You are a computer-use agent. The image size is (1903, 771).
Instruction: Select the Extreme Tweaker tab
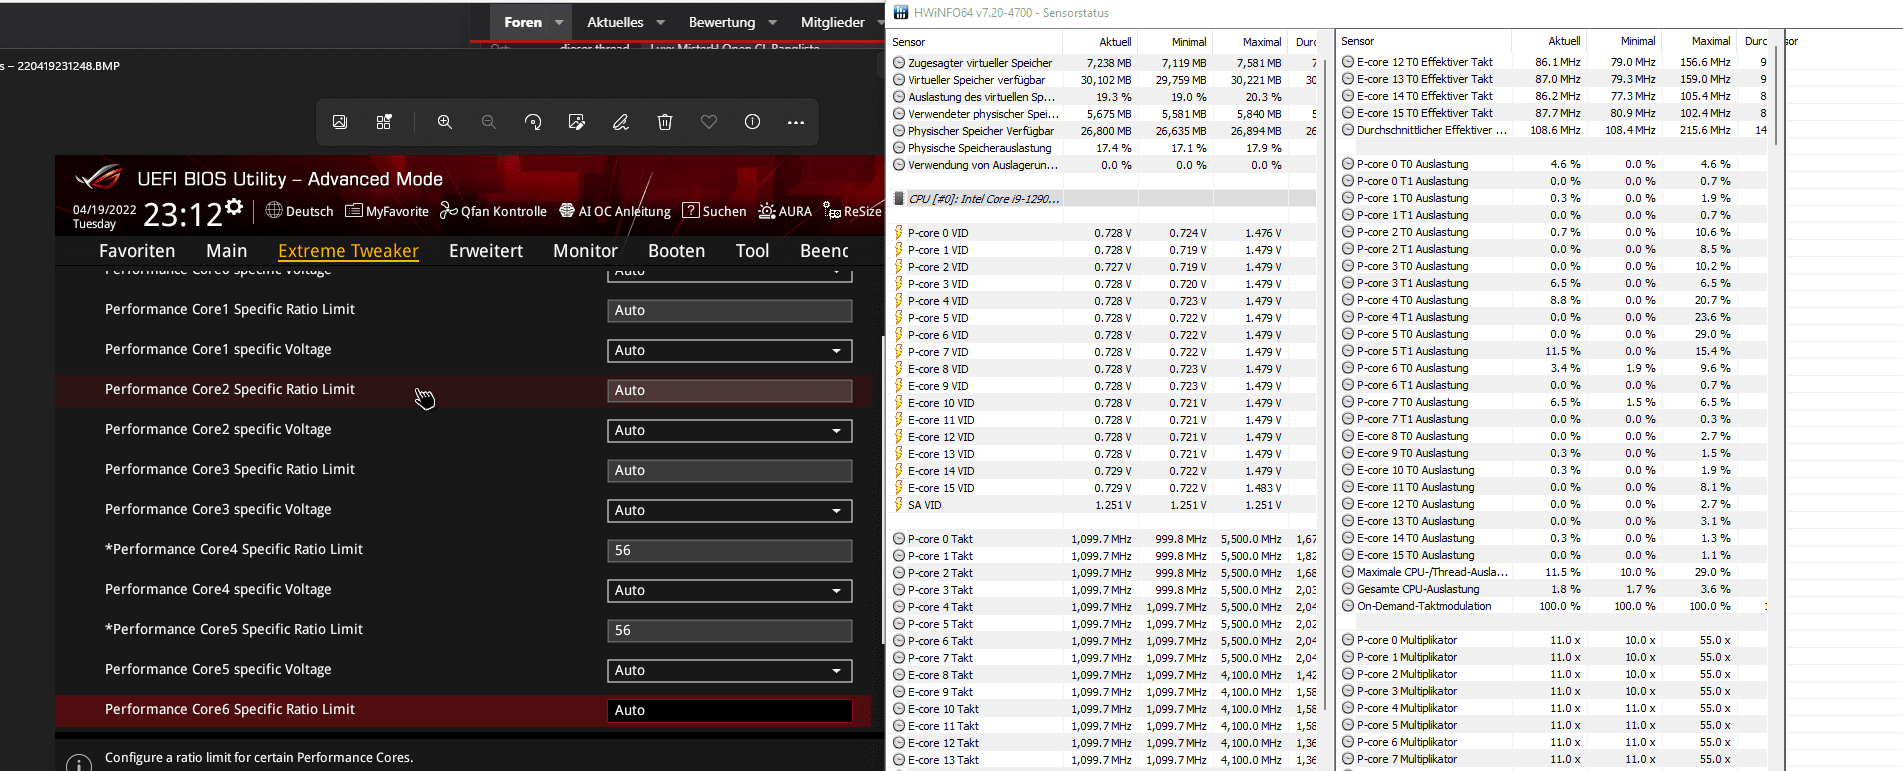click(348, 251)
